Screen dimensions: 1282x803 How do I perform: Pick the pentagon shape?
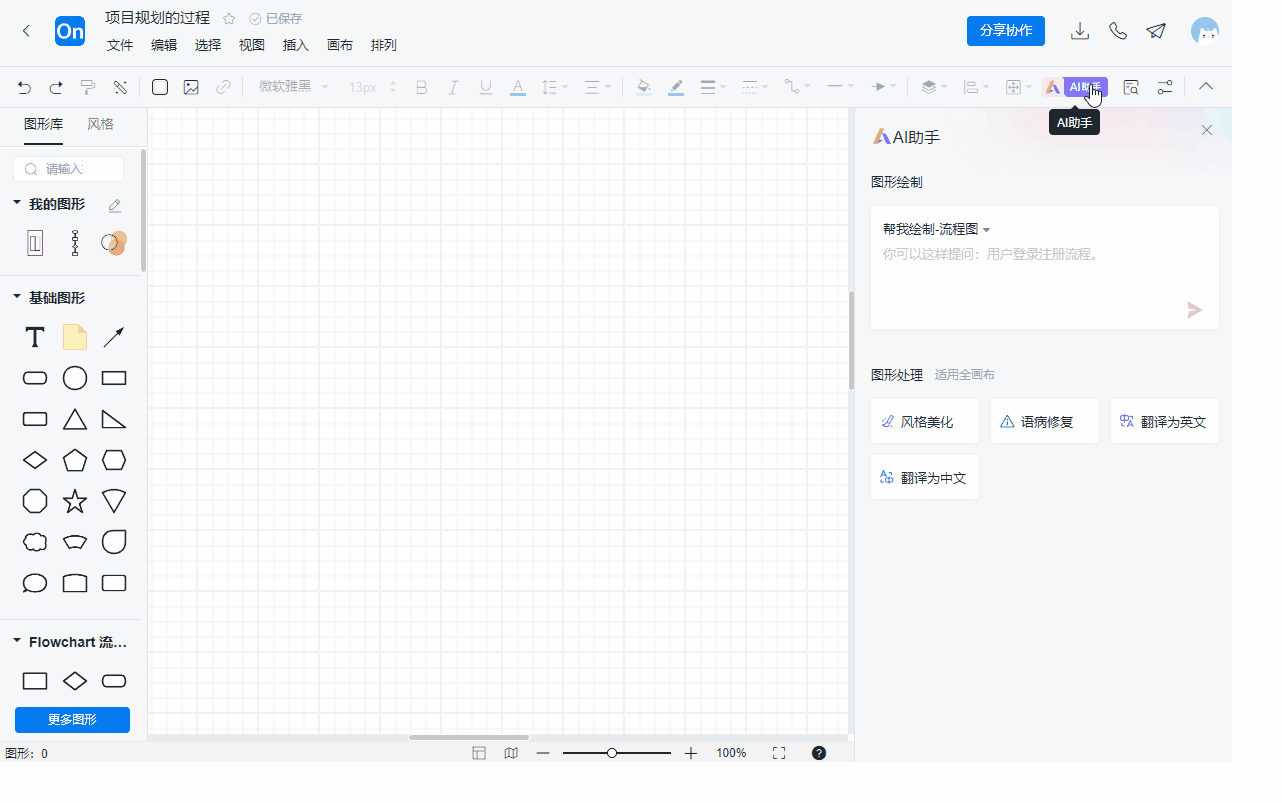pos(75,460)
